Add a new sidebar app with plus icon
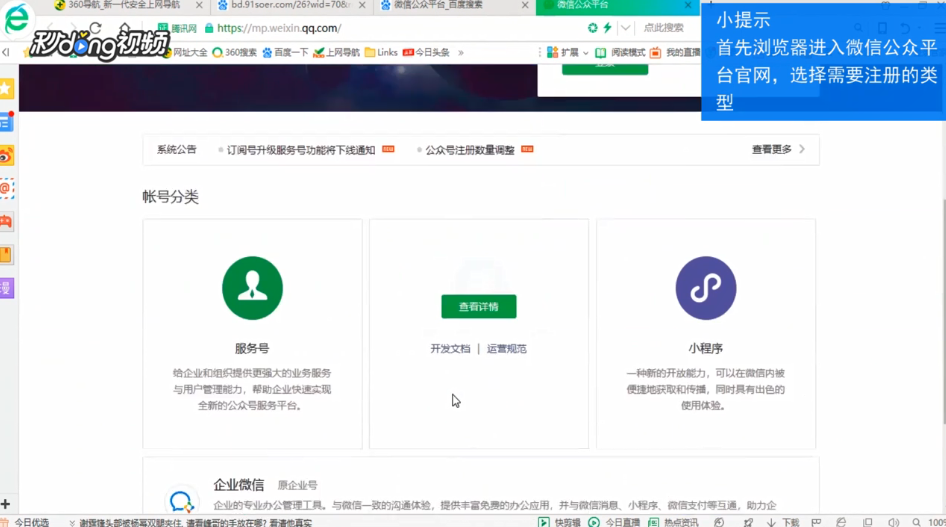The image size is (946, 527). pos(5,504)
